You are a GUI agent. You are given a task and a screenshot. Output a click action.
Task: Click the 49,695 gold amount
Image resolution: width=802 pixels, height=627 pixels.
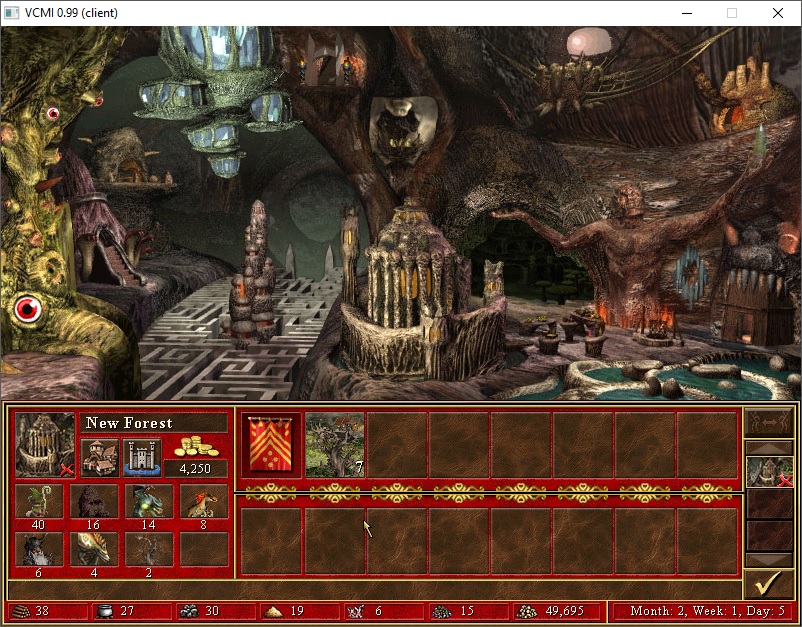point(565,611)
